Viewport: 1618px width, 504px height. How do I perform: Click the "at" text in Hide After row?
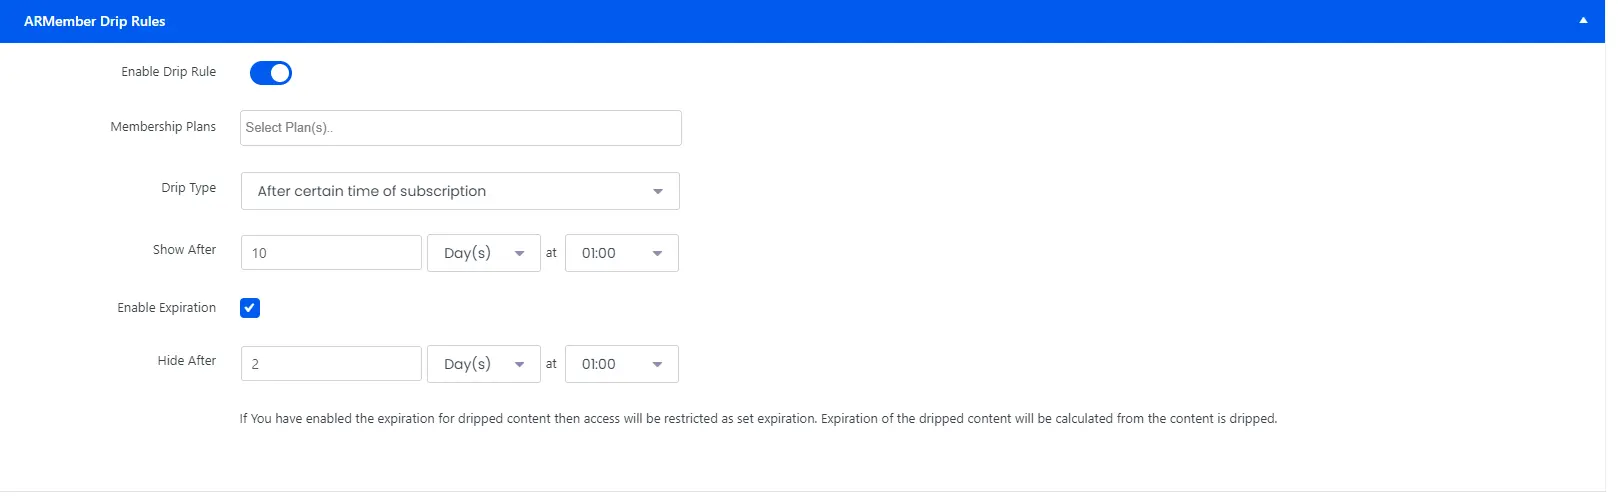click(x=551, y=364)
